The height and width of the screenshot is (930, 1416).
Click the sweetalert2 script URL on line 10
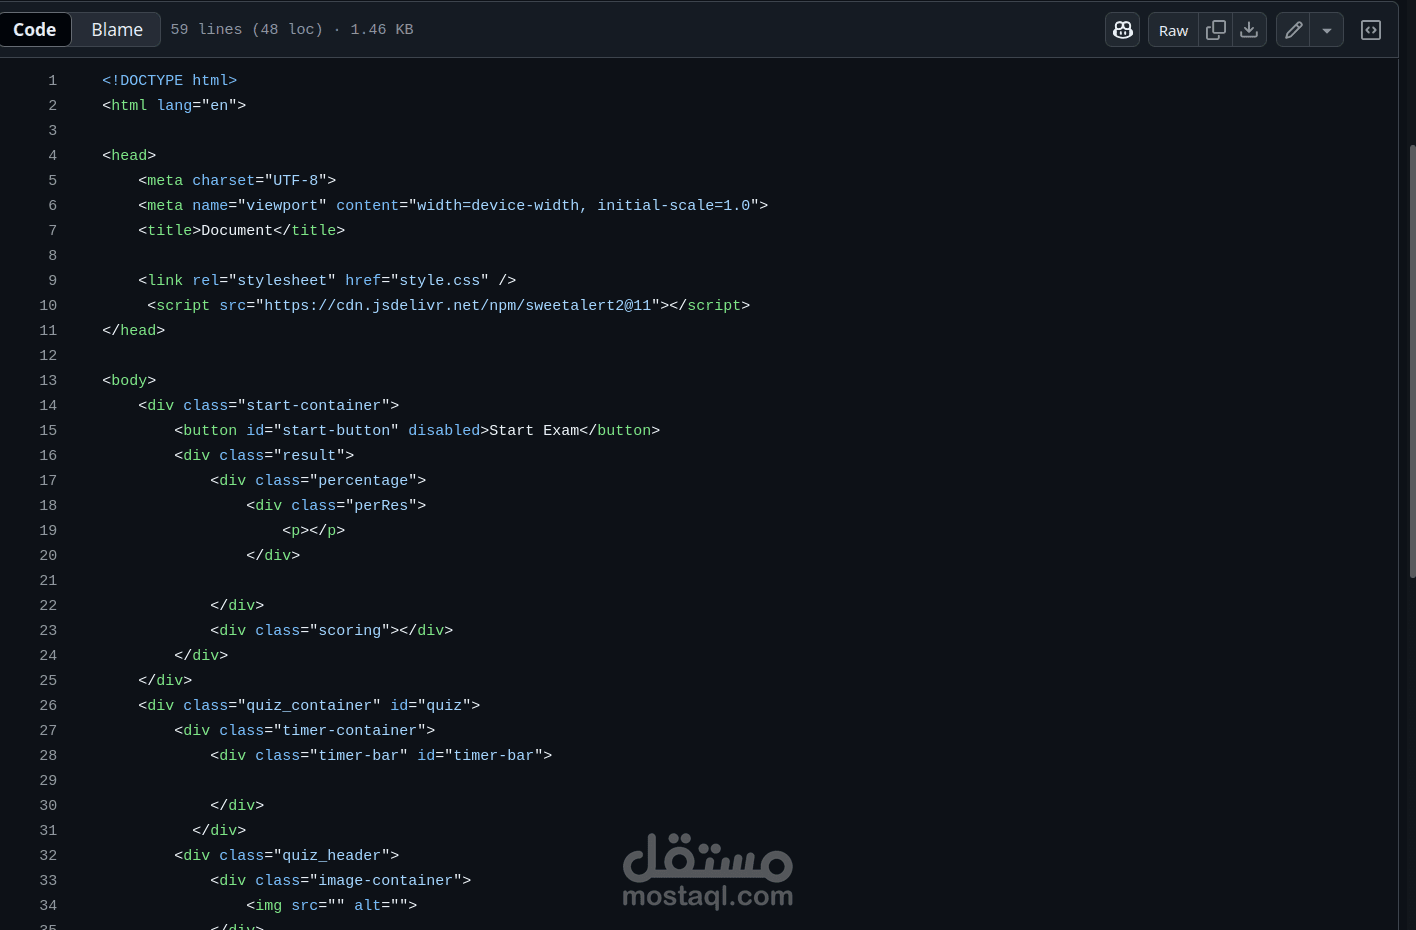458,305
